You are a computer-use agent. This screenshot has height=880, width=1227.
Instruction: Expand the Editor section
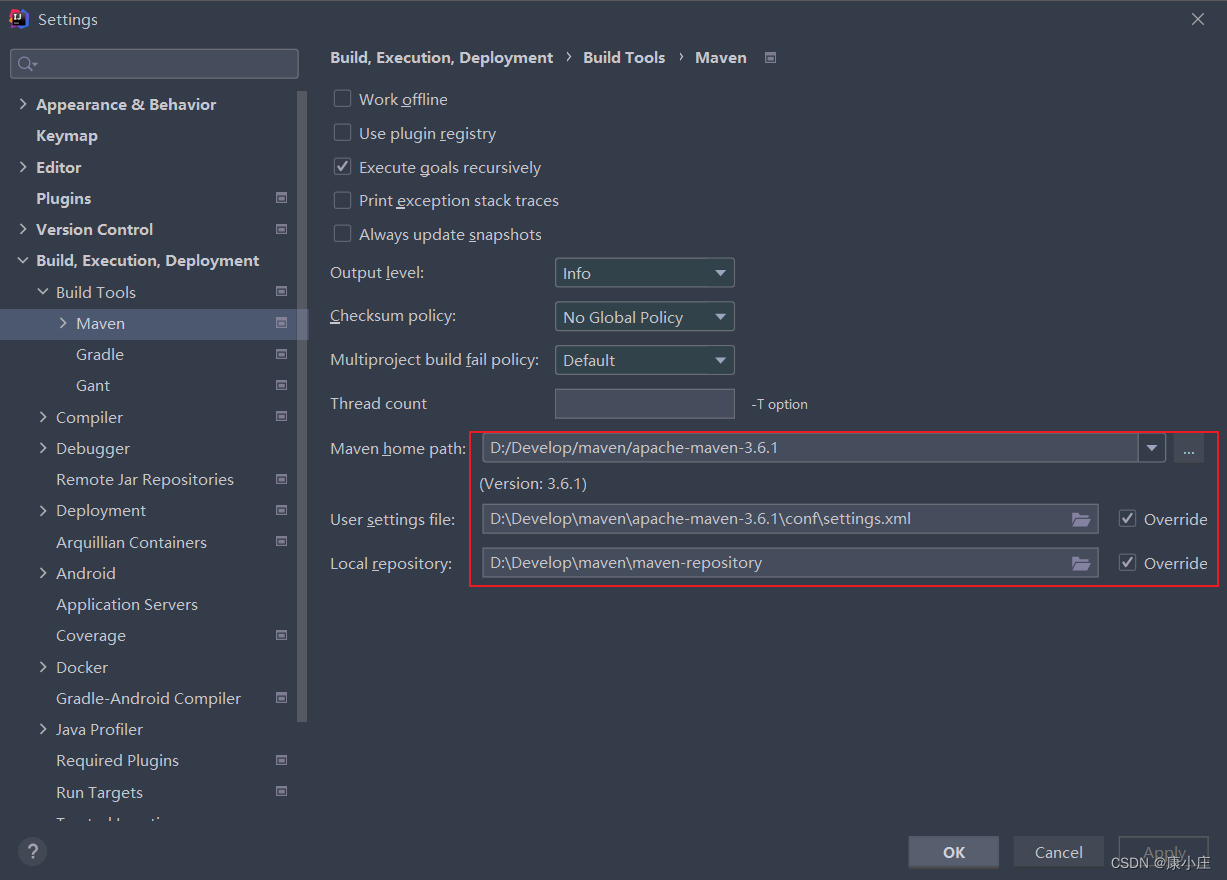(x=23, y=167)
